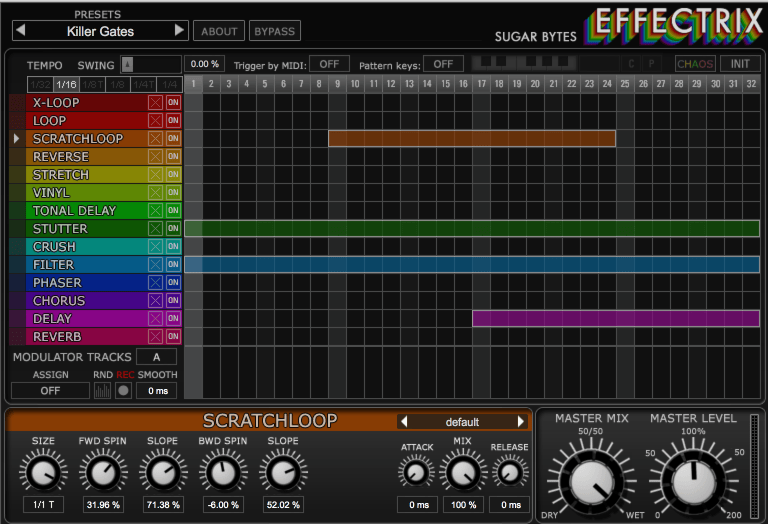Click the purple DELAY sequencer block
Viewport: 768px width, 524px height.
pos(616,318)
